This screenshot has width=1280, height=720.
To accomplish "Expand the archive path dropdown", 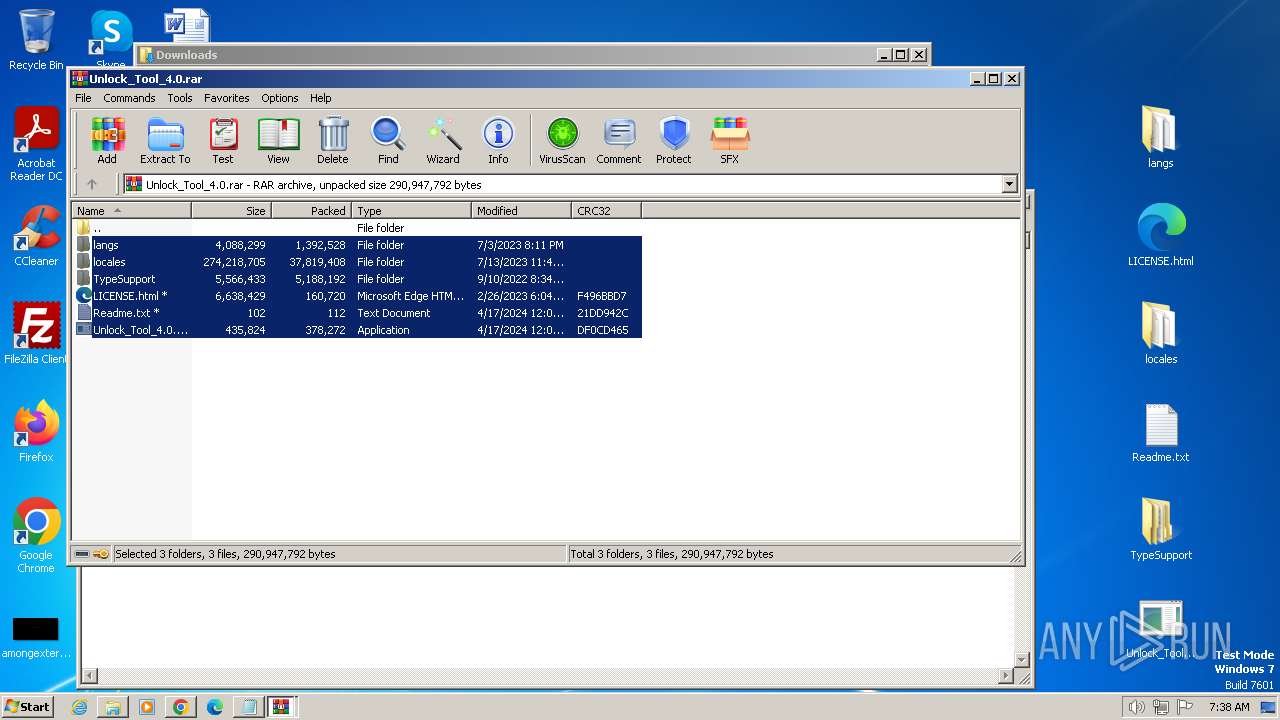I will (1009, 184).
